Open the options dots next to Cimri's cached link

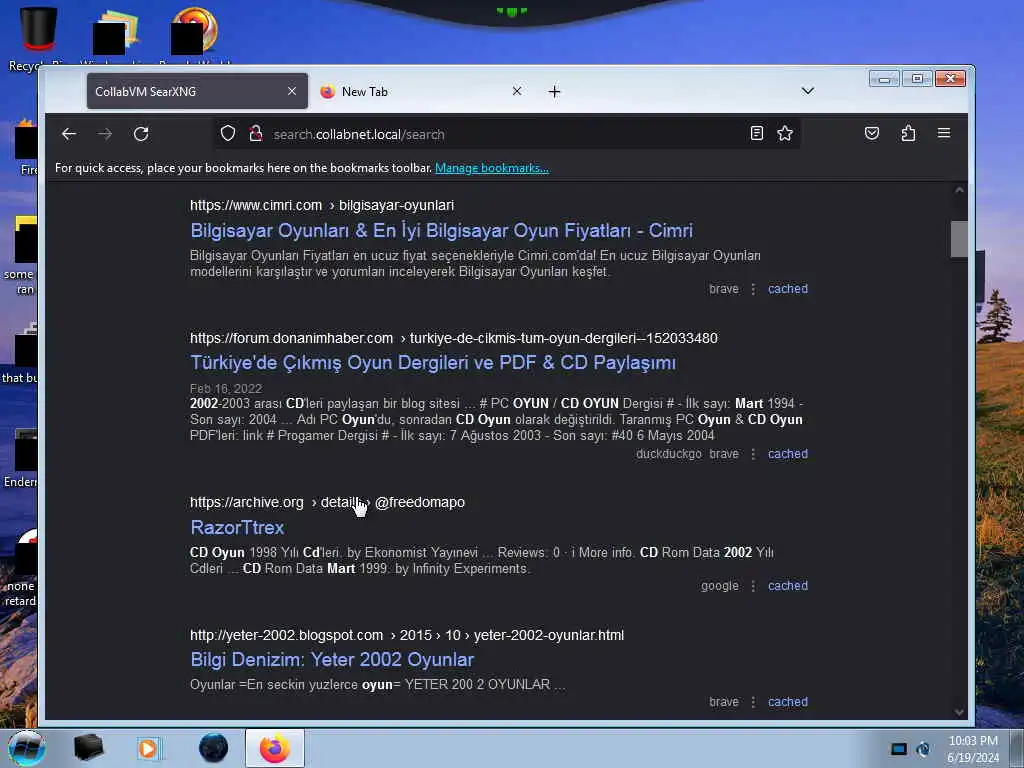coord(753,289)
